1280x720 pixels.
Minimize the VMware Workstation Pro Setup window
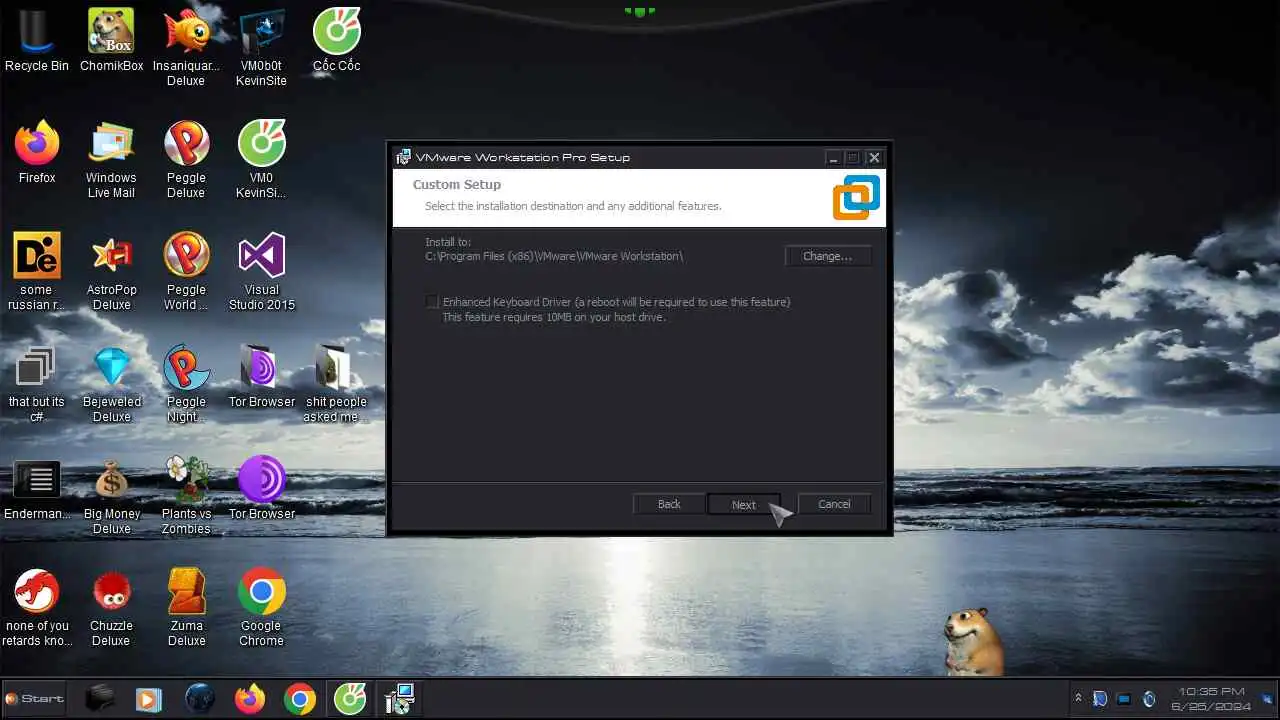click(833, 157)
